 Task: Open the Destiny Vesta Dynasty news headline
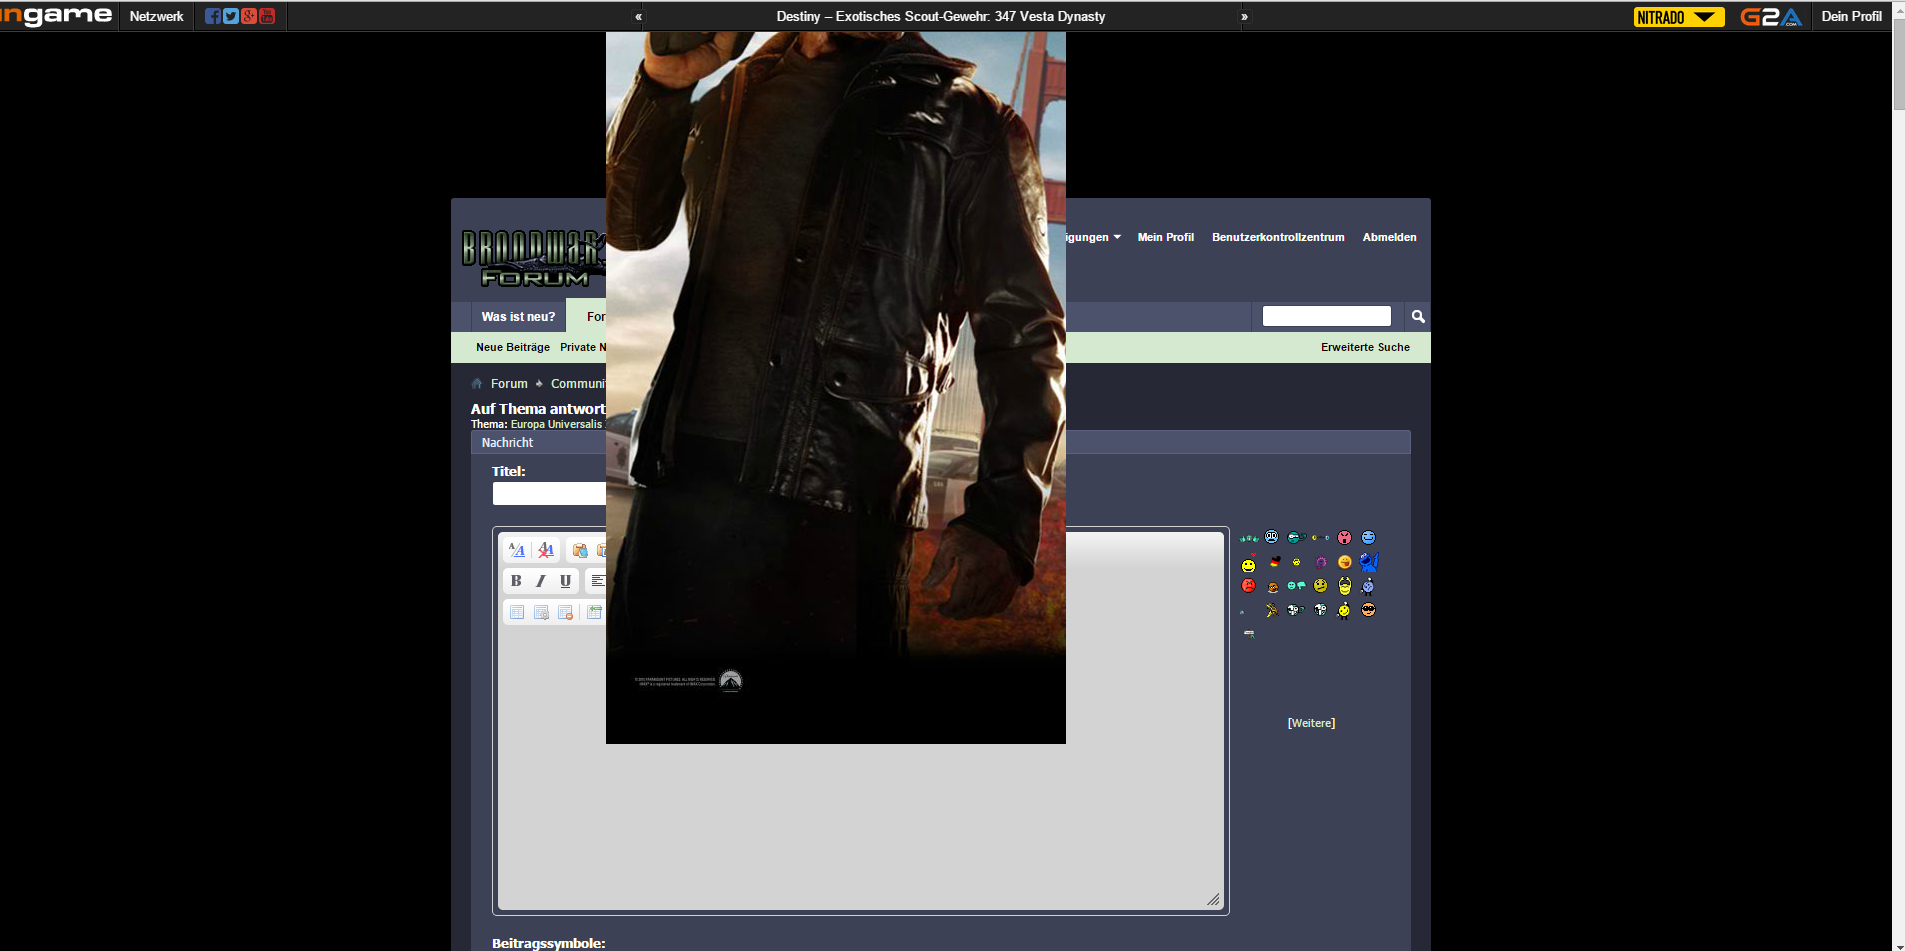[x=941, y=16]
